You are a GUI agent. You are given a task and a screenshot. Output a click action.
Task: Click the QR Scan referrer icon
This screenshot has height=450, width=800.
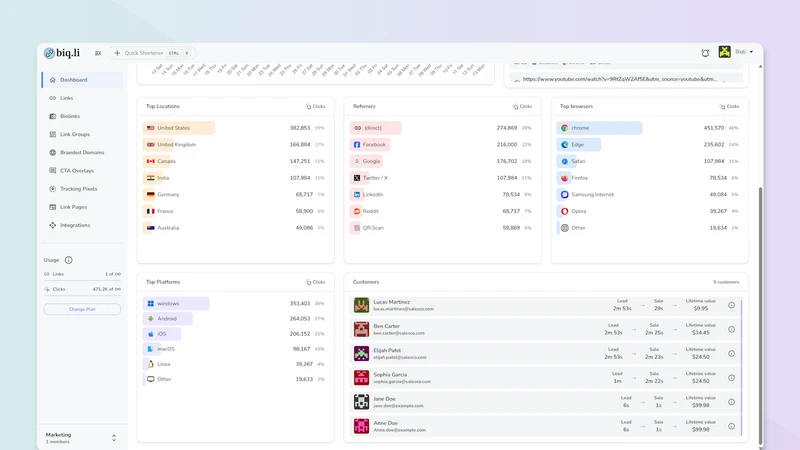coord(357,228)
